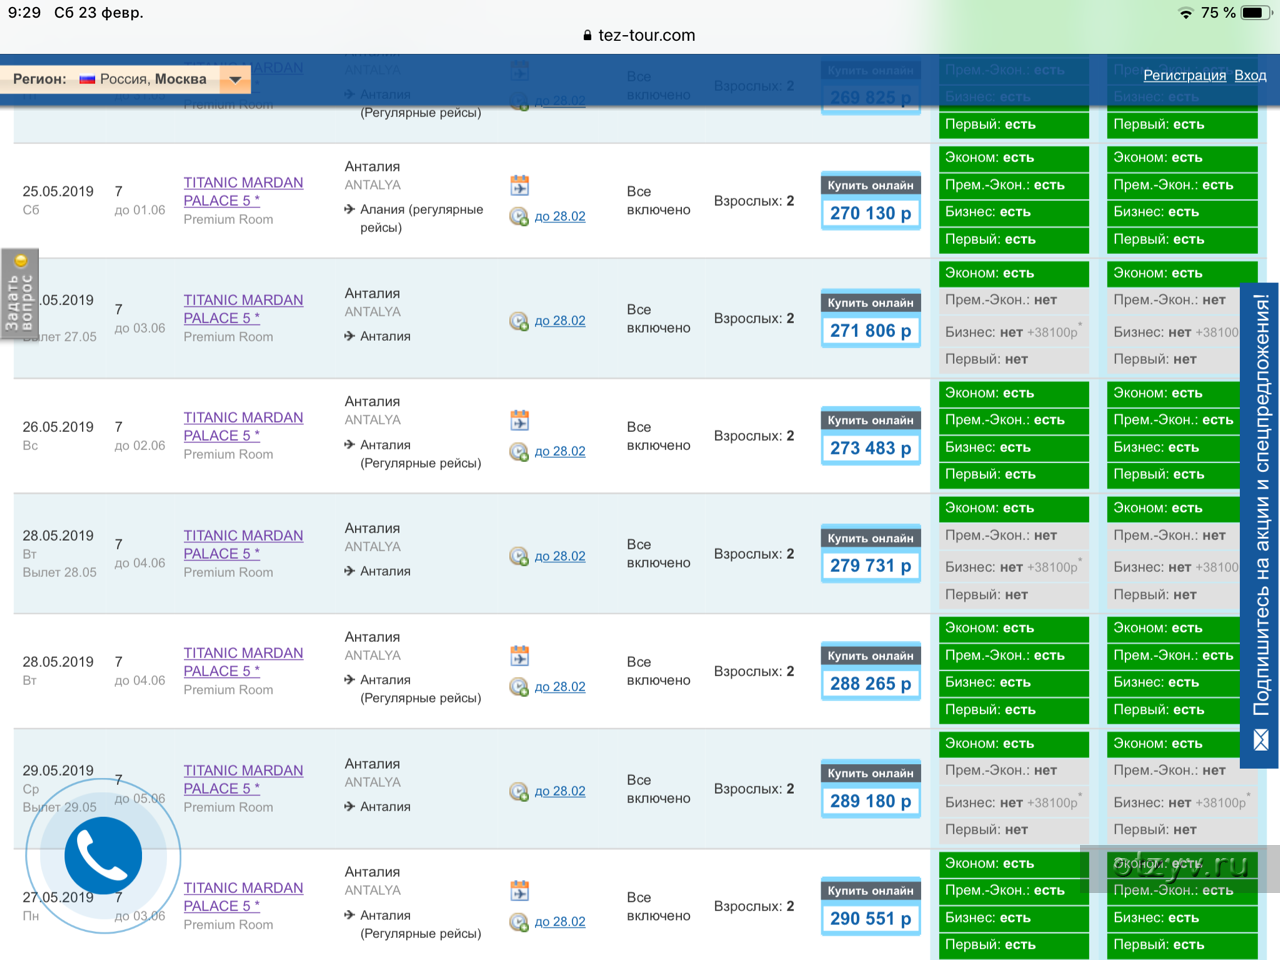Buy online the 270 130 р tour
1280x960 pixels.
pos(870,202)
